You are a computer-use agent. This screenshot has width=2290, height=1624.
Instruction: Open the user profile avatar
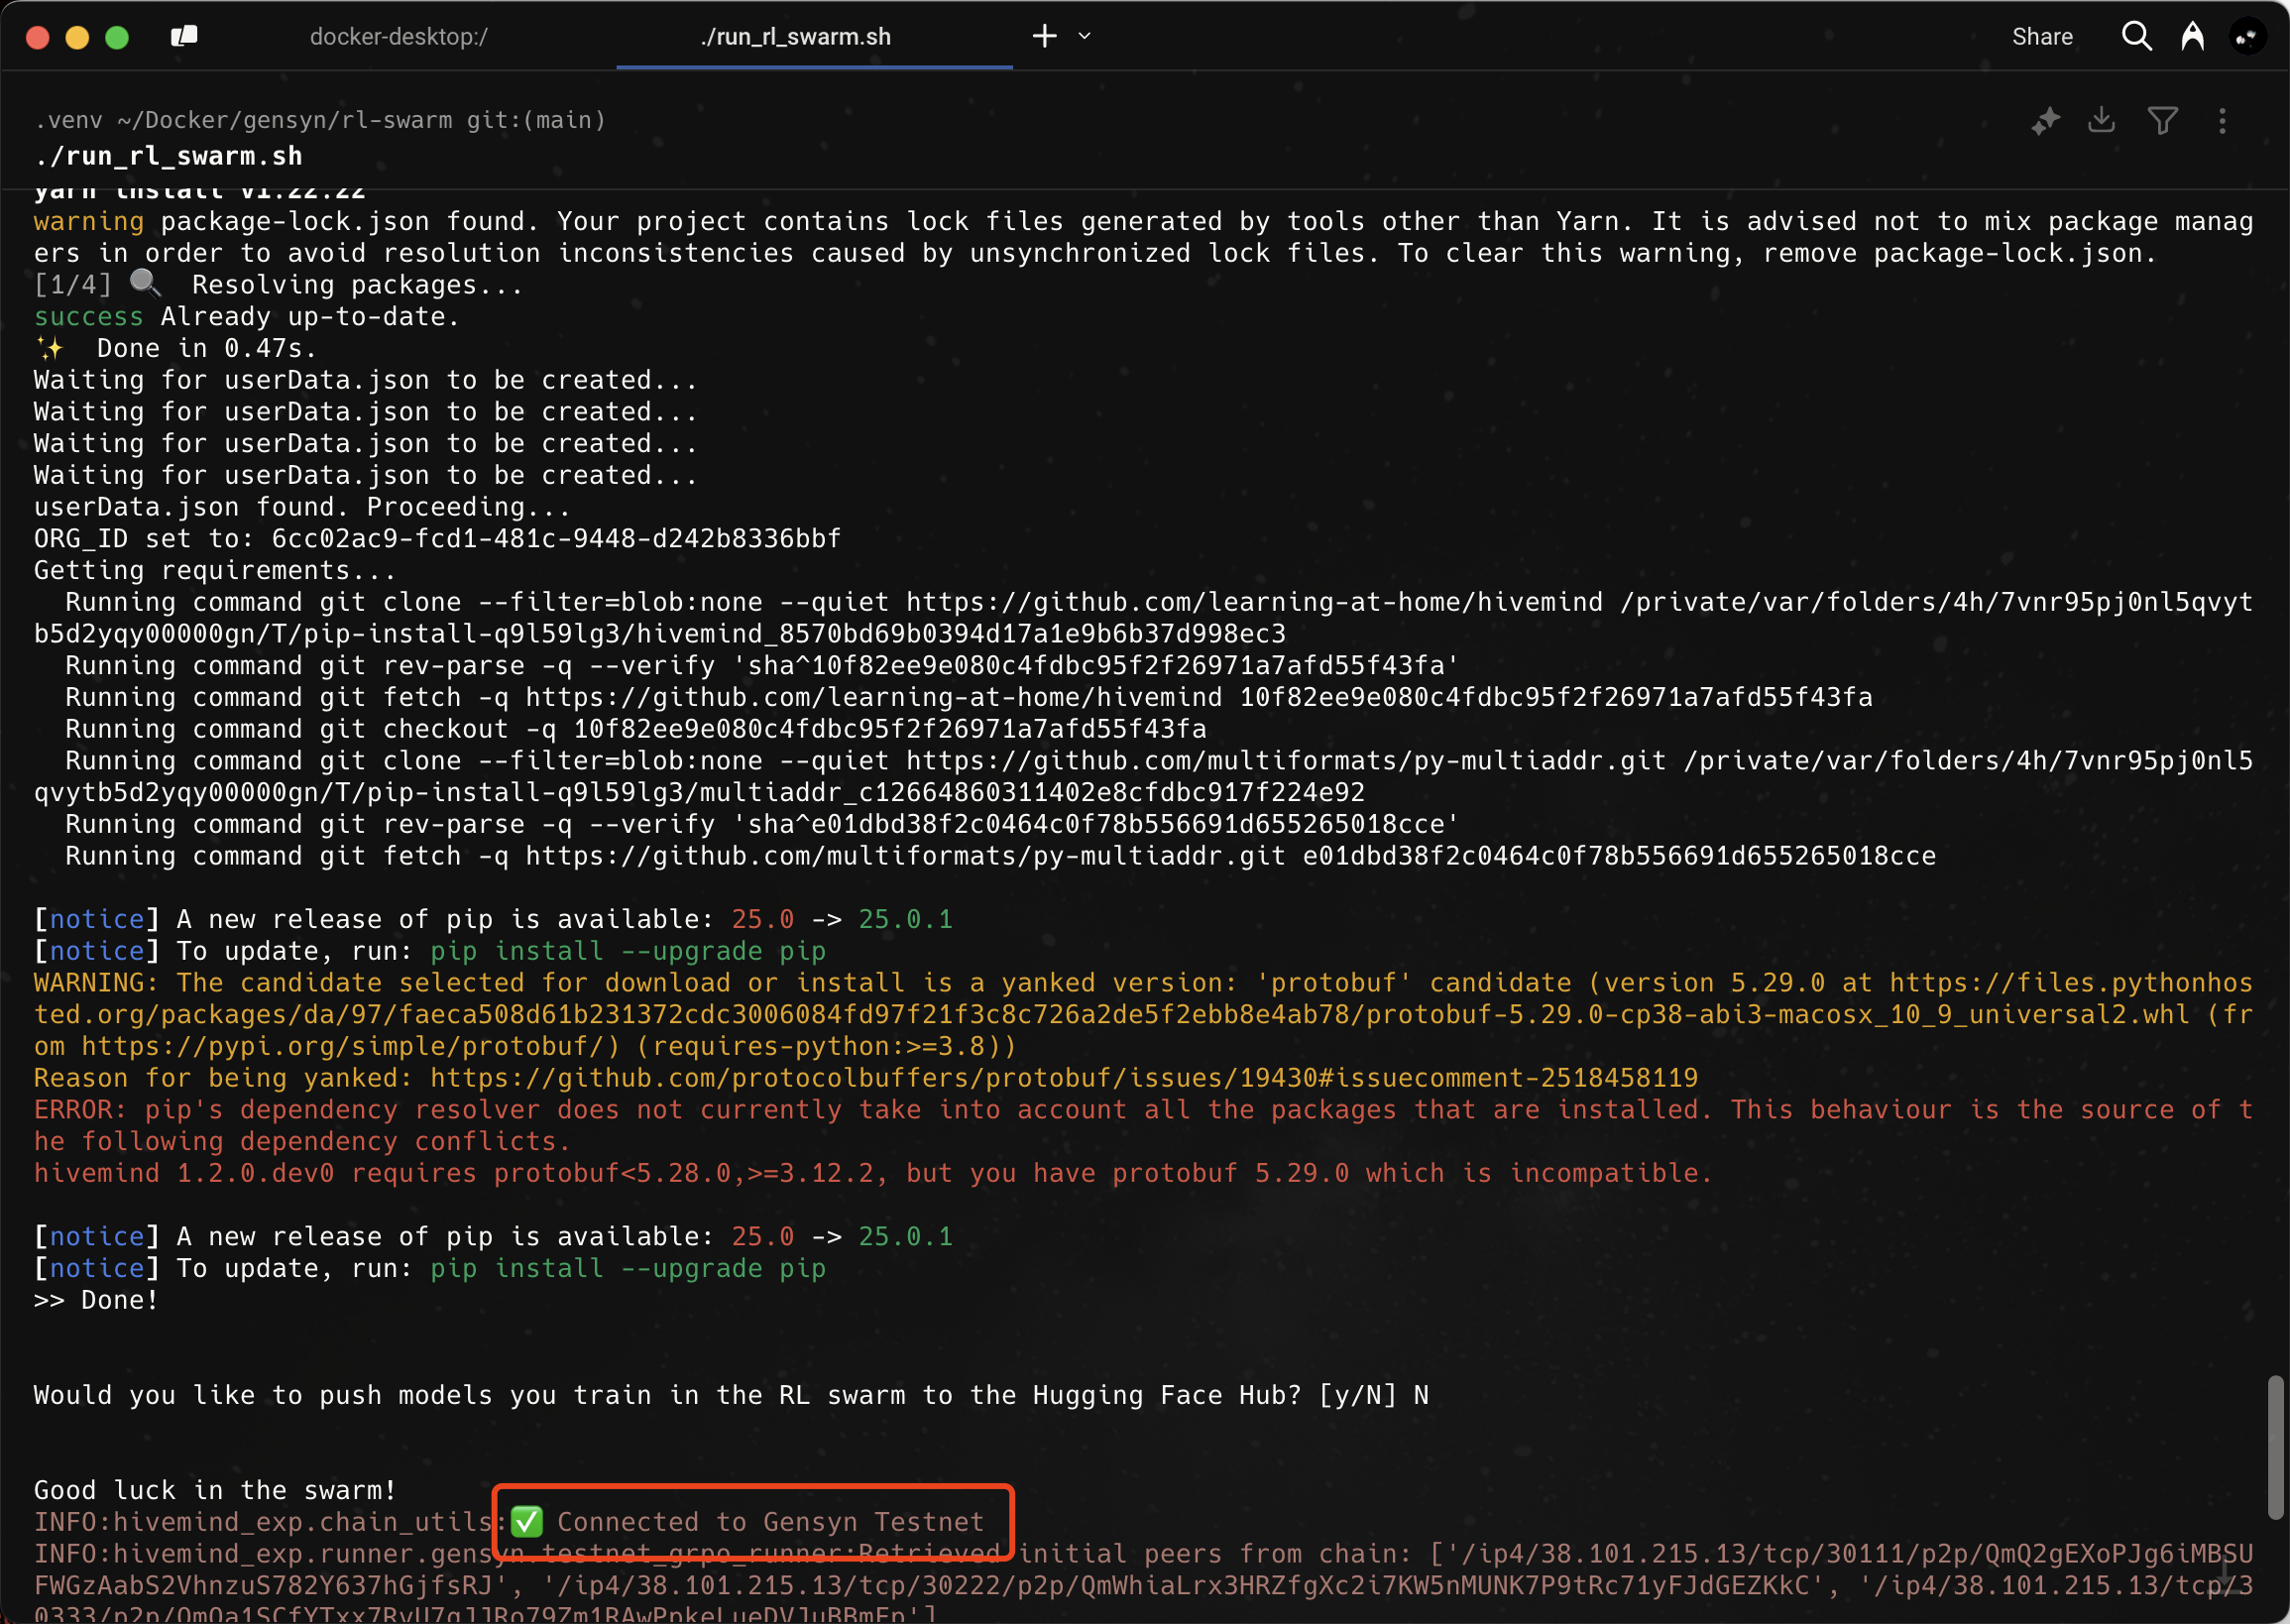[2247, 37]
